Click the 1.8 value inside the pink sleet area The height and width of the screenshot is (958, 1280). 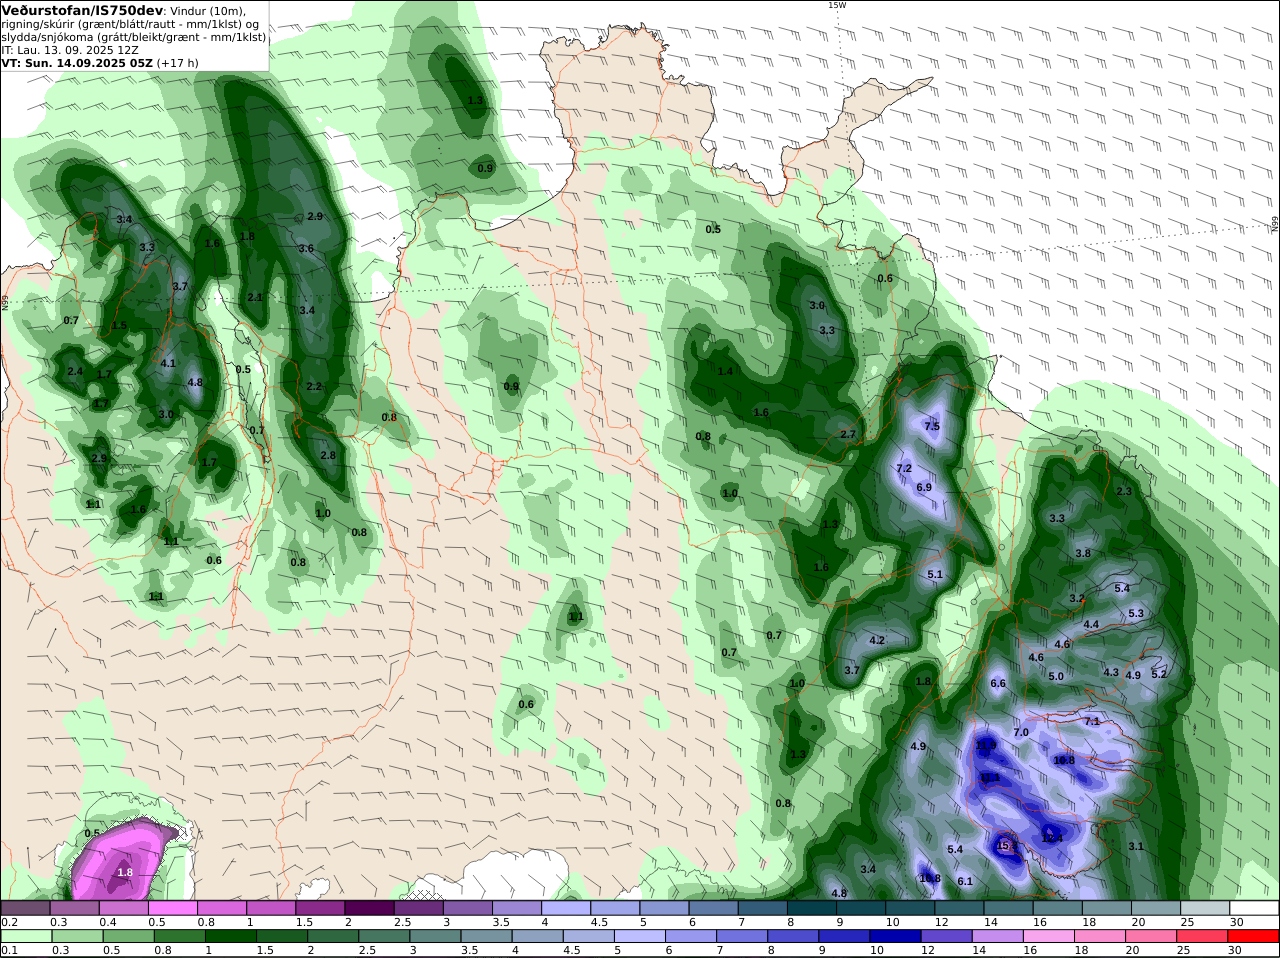tap(125, 872)
